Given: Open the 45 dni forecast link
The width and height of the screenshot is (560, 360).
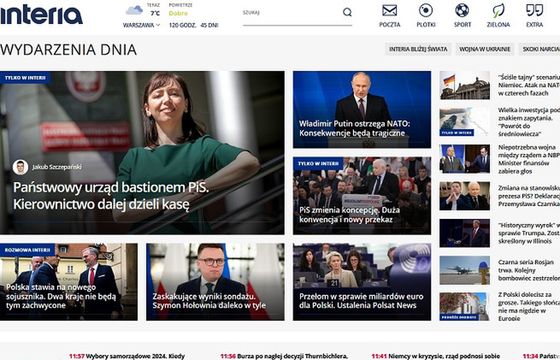Looking at the screenshot, I should [x=209, y=25].
